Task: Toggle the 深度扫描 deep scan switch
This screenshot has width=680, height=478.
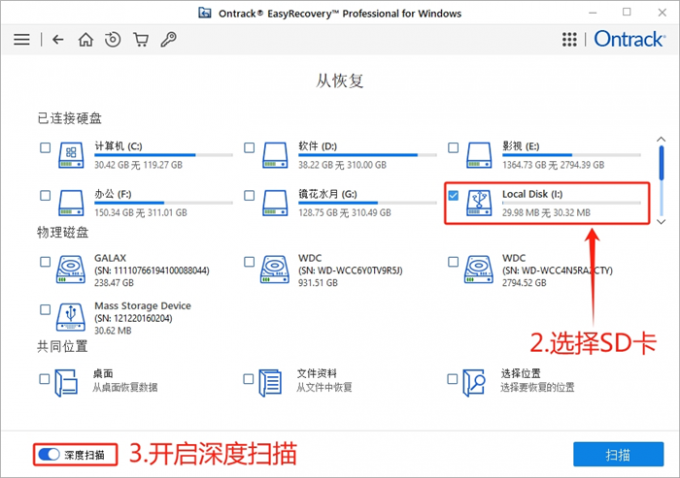Action: (49, 454)
